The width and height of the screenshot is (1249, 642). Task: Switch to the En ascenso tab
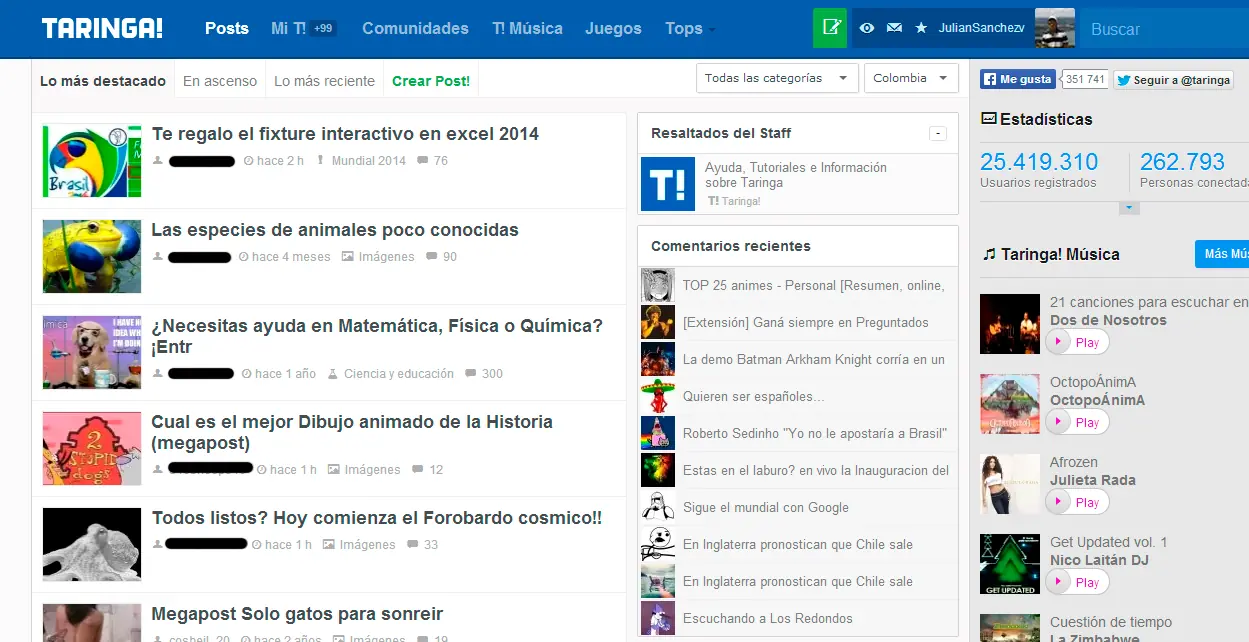[x=220, y=81]
